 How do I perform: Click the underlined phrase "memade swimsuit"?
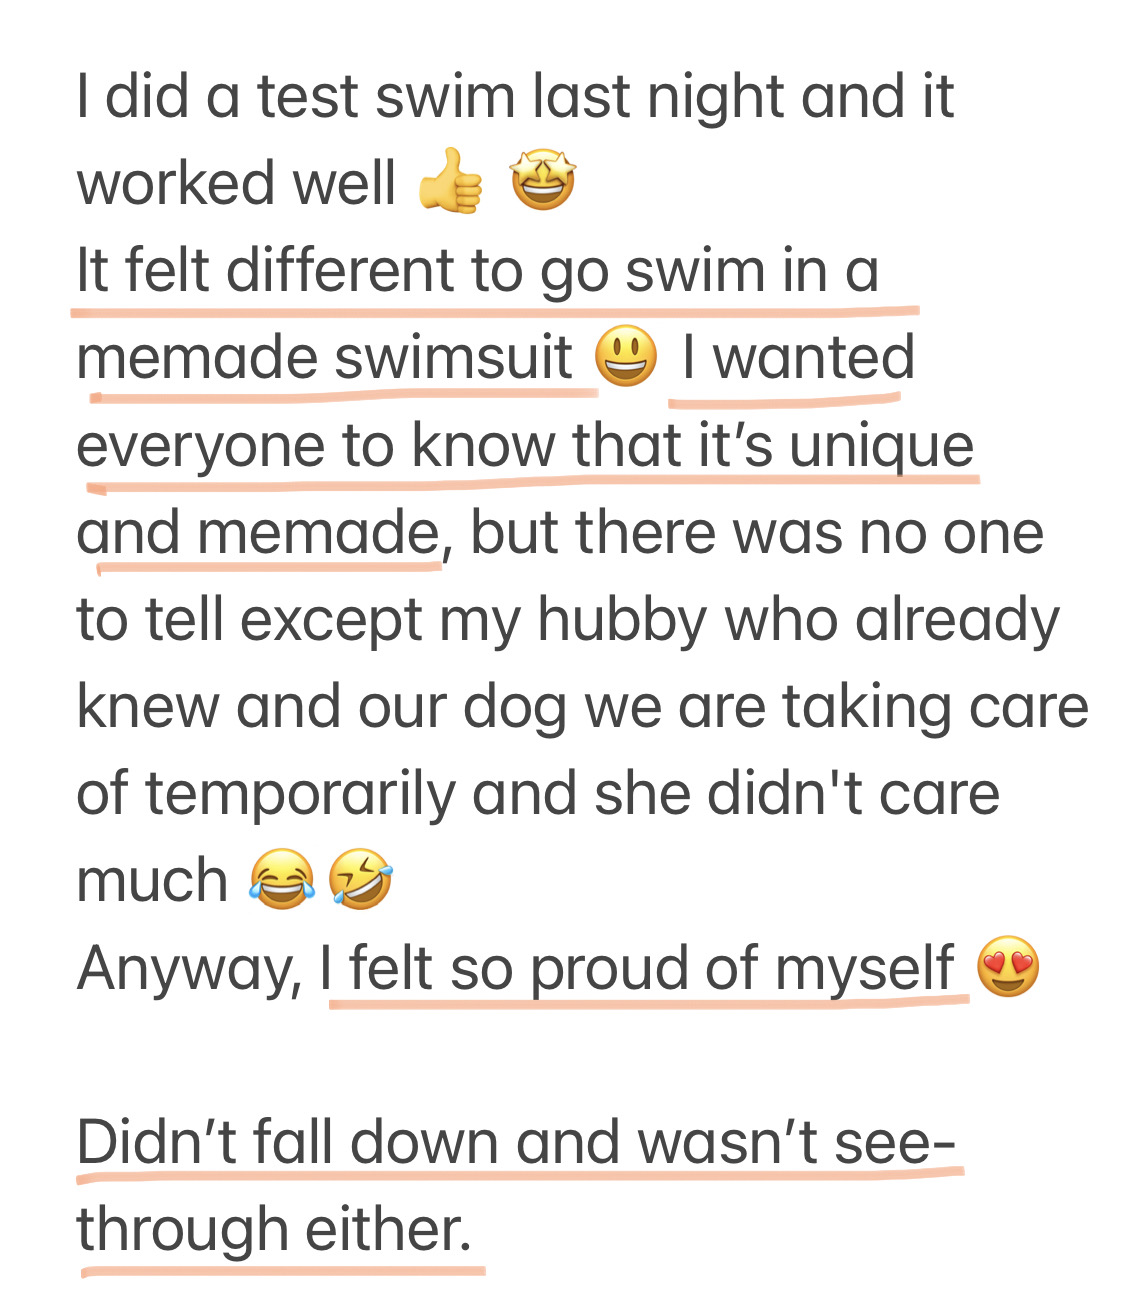325,358
